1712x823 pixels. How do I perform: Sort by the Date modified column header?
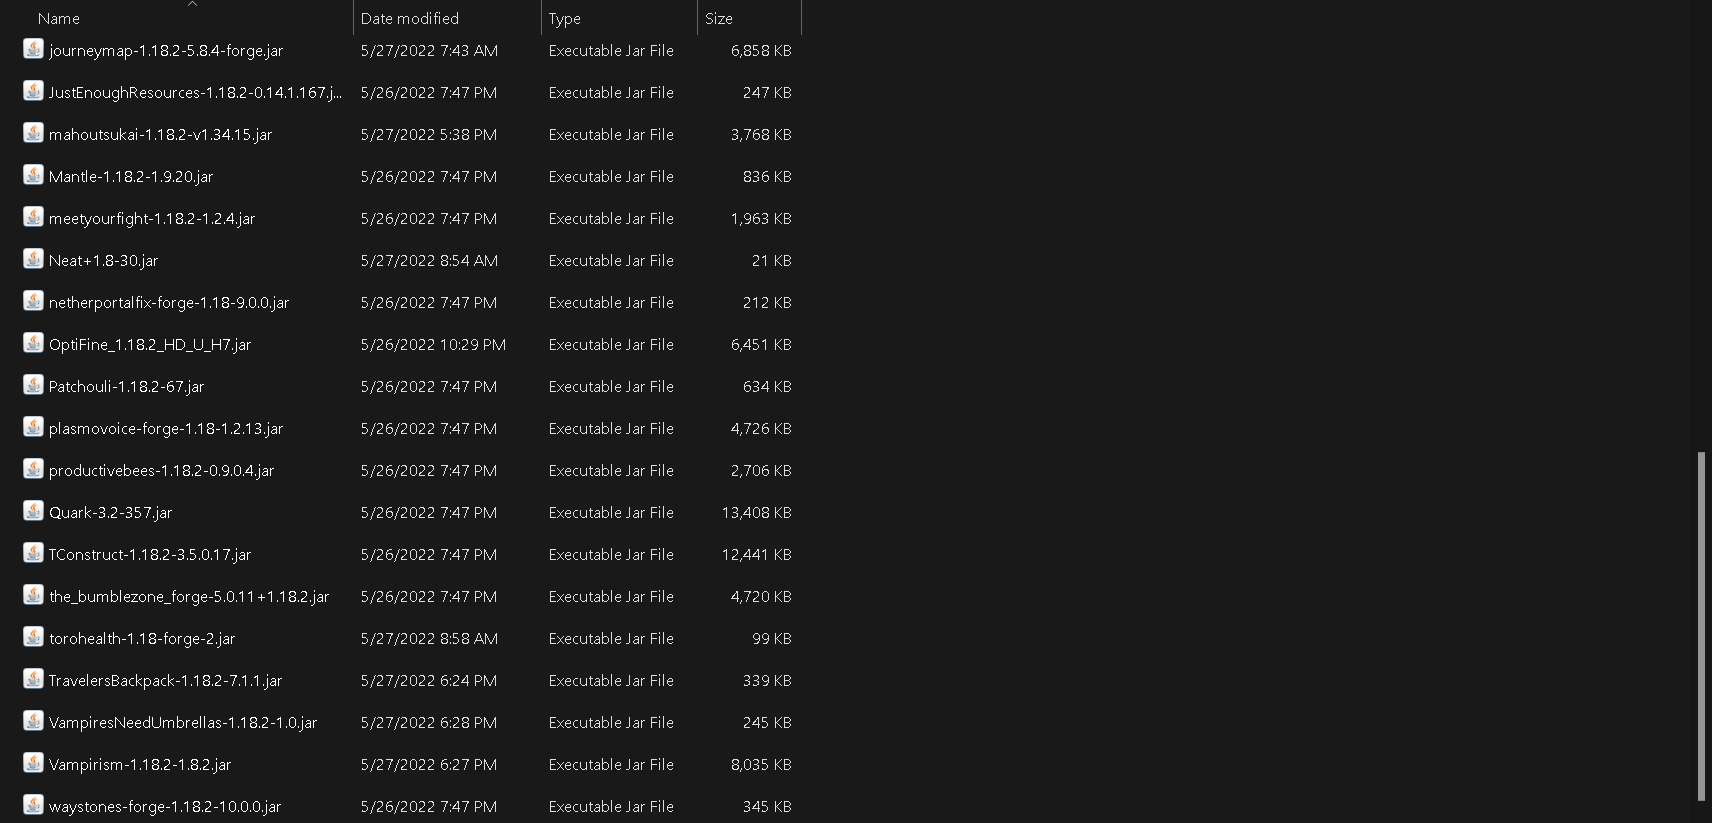[410, 19]
